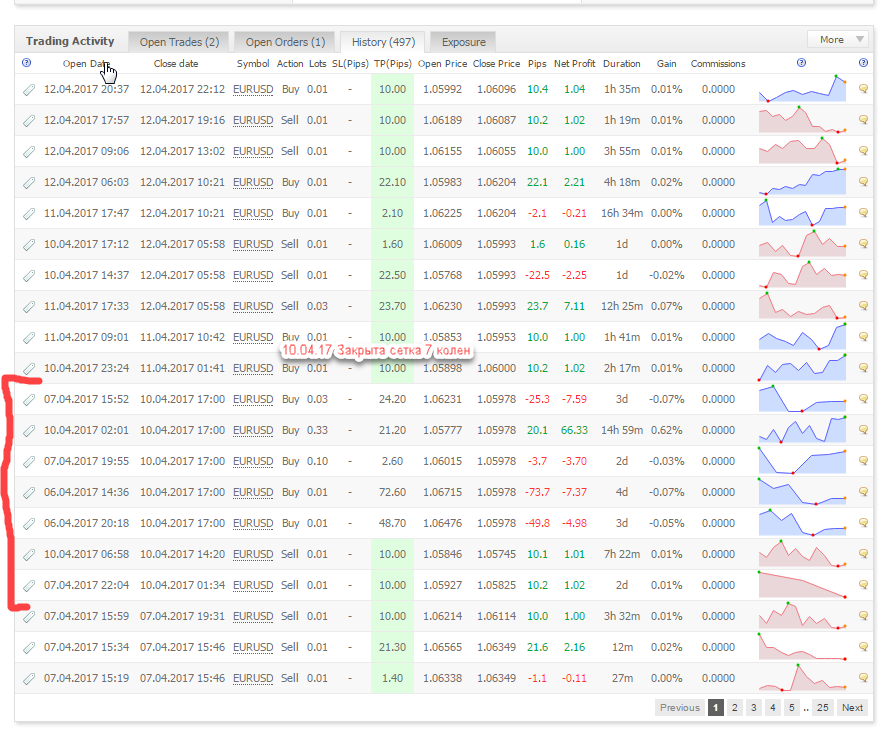
Task: Open EURUSD link in the 12.04.2017 20:37 row
Action: pos(253,89)
